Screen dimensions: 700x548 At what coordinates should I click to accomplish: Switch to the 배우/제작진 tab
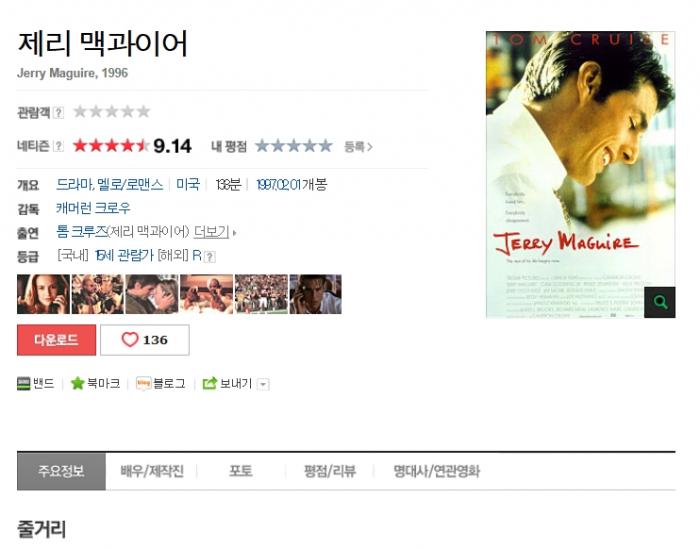[x=152, y=471]
